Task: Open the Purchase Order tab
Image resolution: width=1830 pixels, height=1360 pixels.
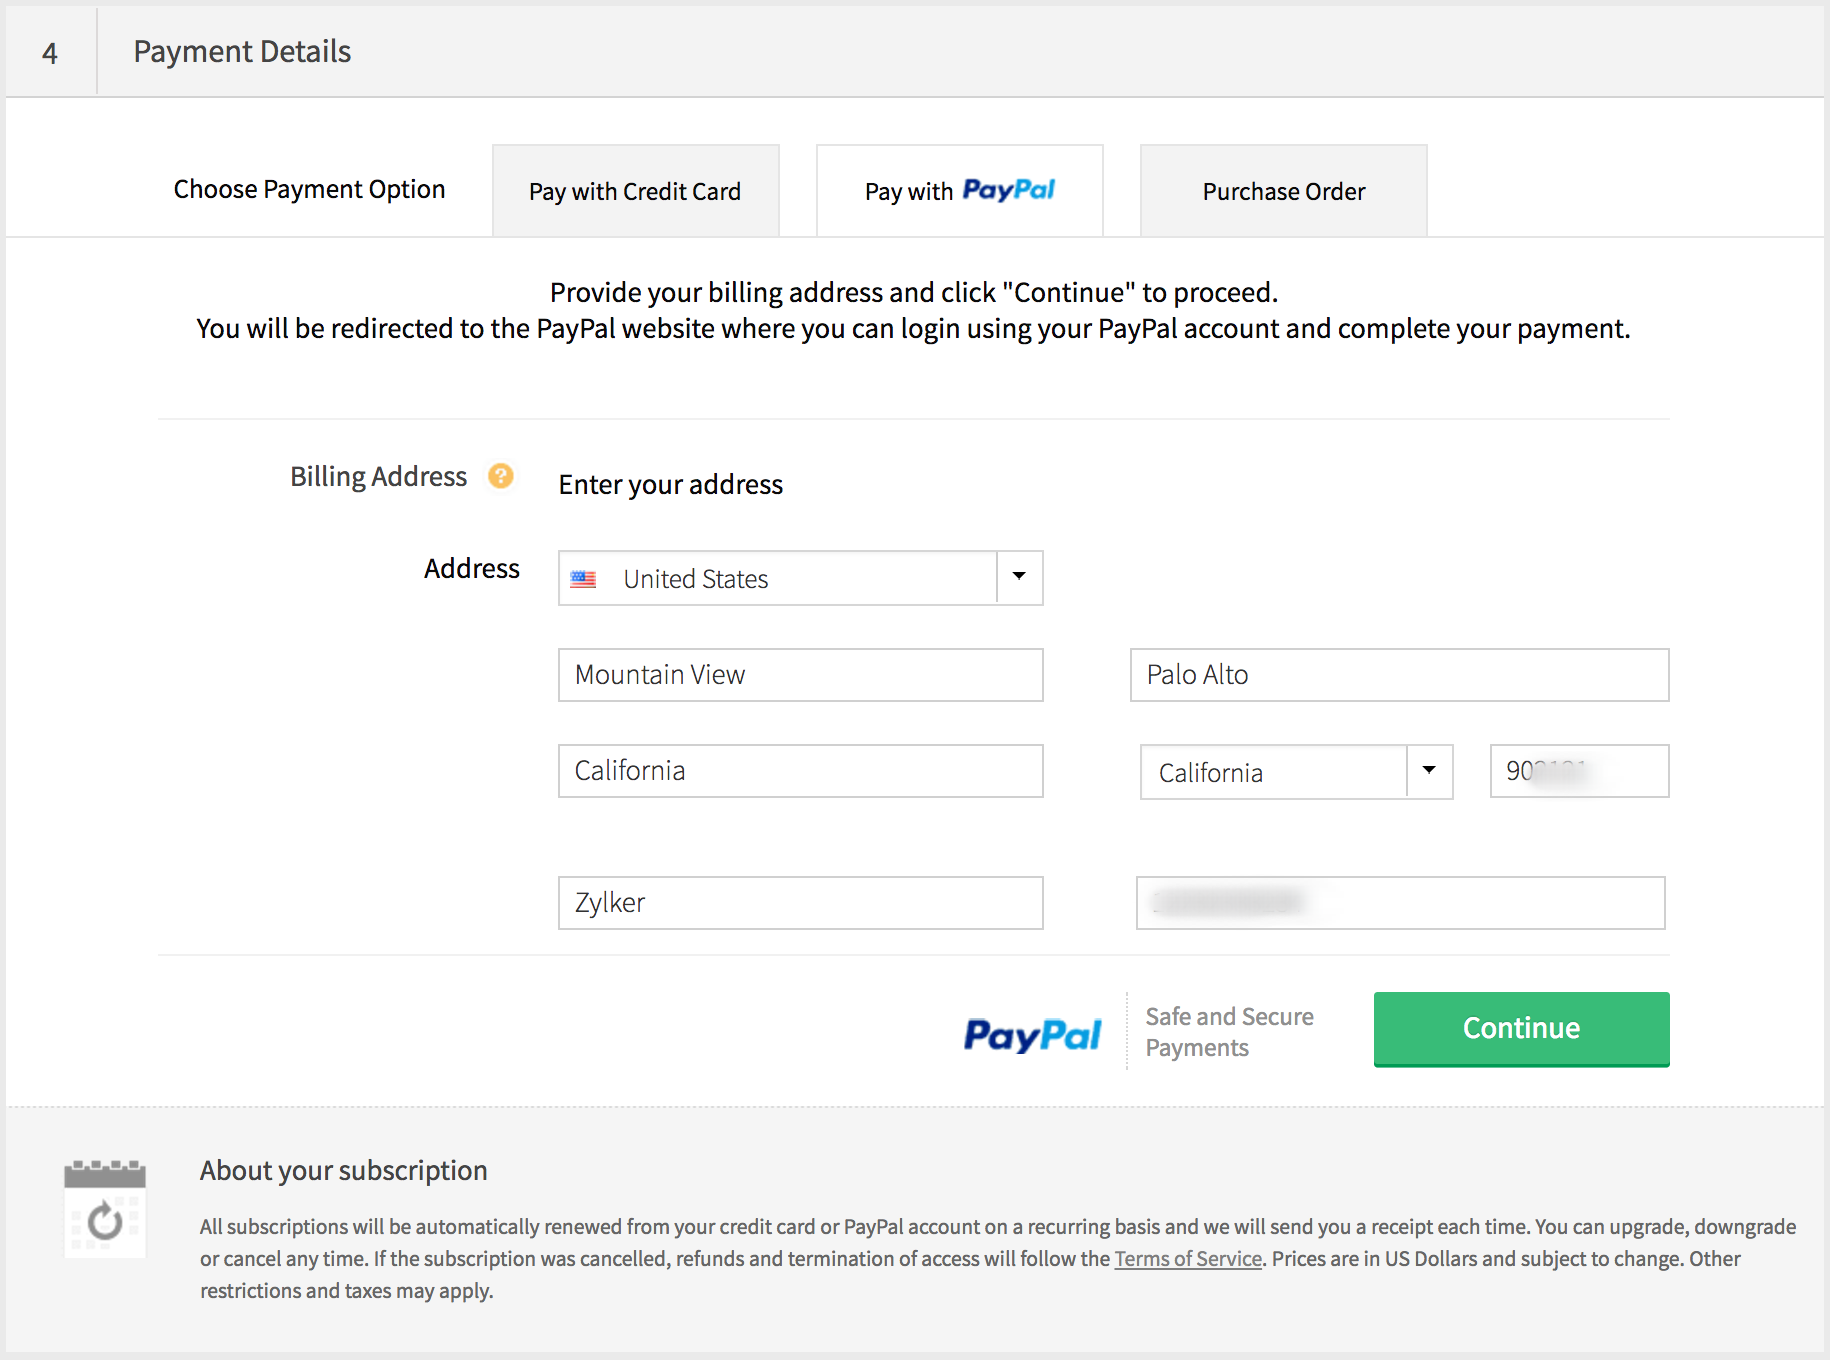Action: pyautogui.click(x=1283, y=191)
